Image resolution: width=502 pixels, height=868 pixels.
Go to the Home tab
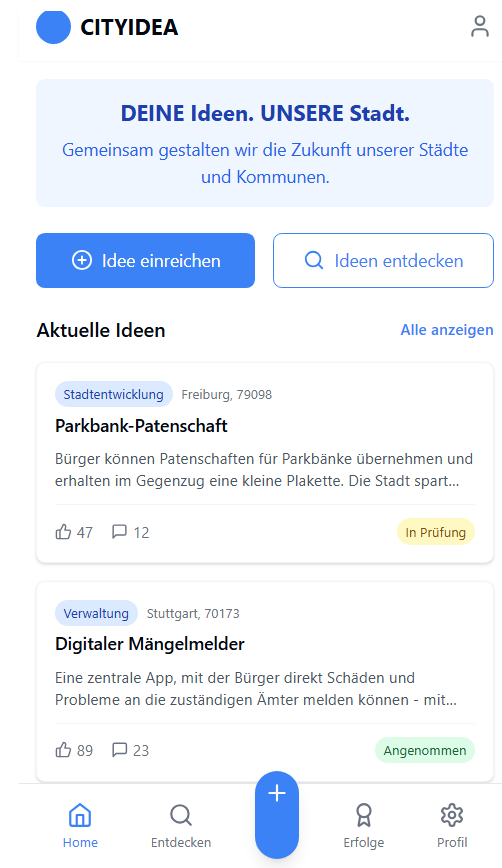tap(80, 826)
